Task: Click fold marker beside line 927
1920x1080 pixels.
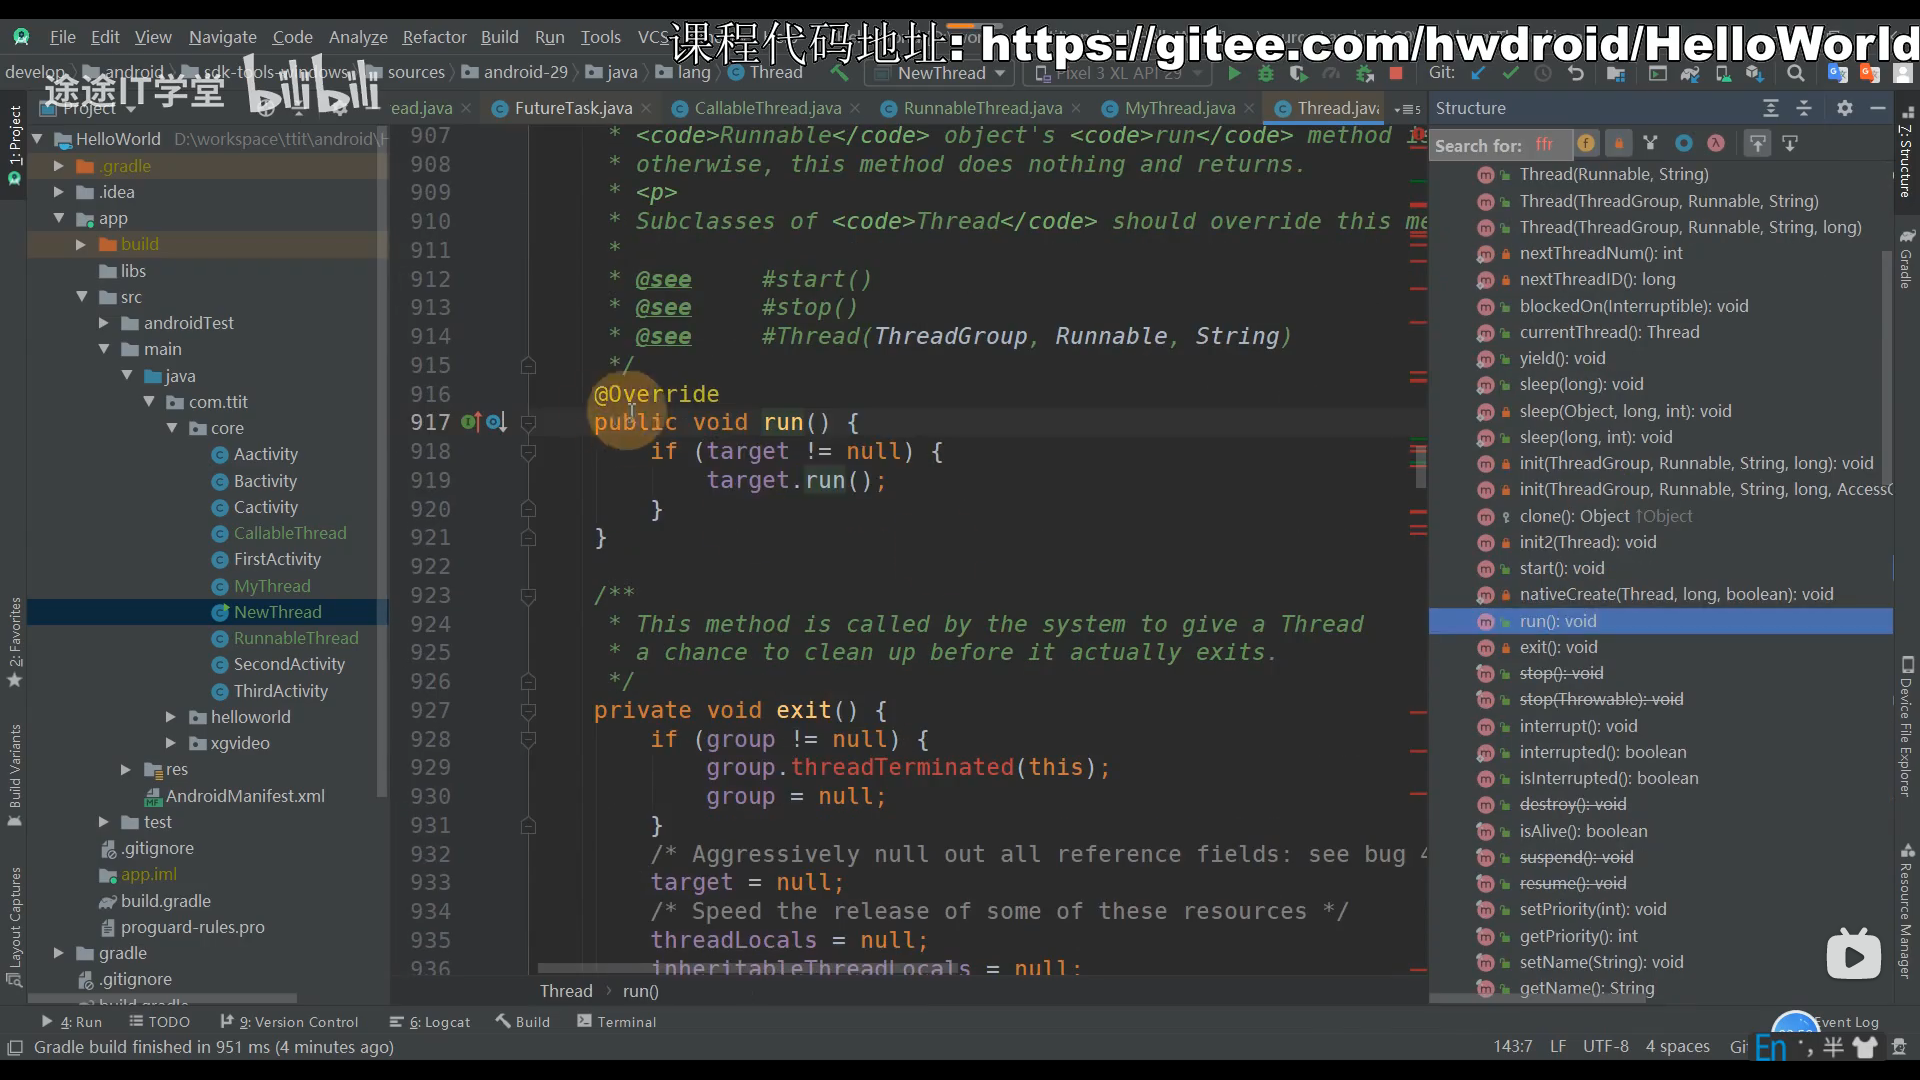Action: pos(528,711)
